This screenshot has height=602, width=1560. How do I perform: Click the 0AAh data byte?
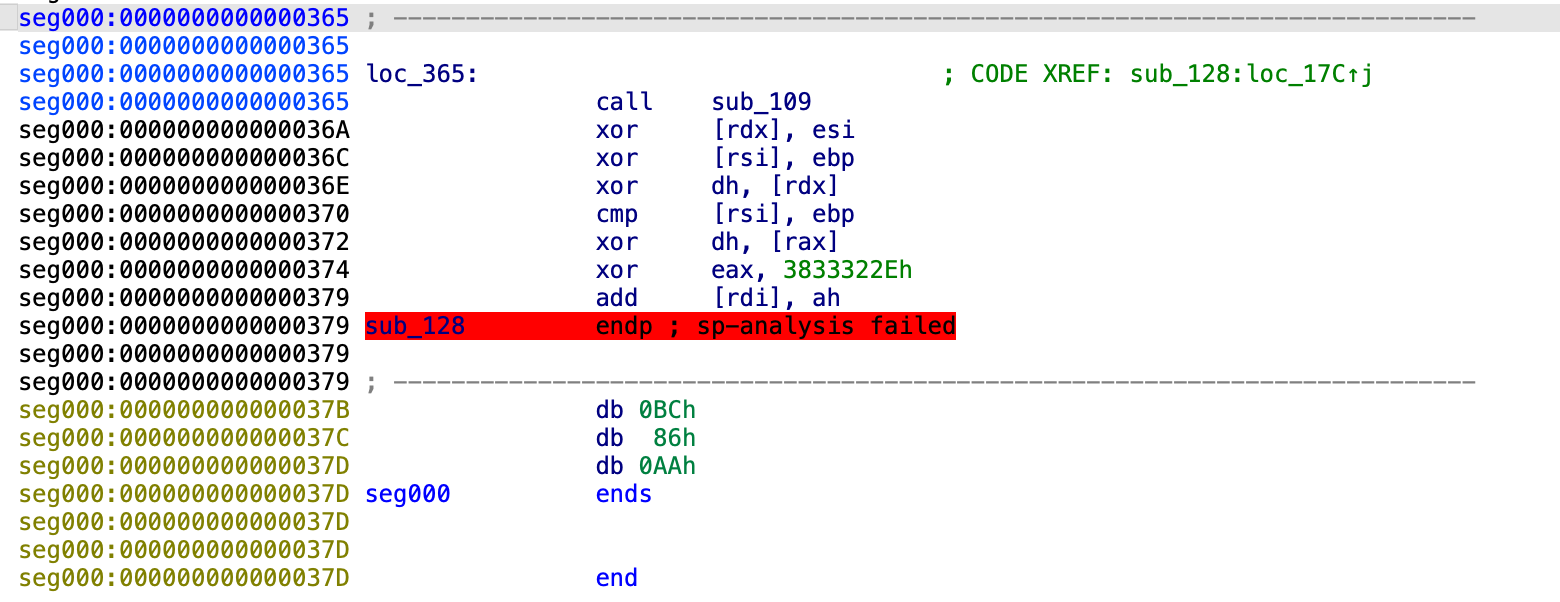(667, 466)
